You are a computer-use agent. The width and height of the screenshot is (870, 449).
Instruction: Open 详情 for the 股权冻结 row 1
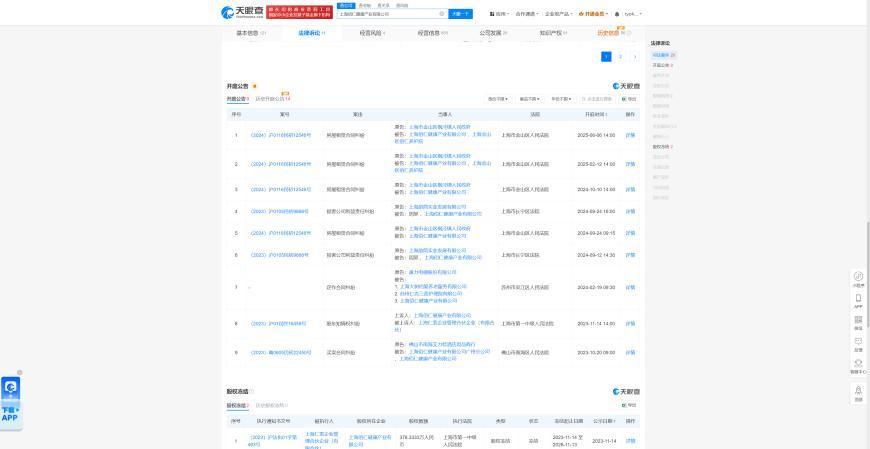point(630,441)
